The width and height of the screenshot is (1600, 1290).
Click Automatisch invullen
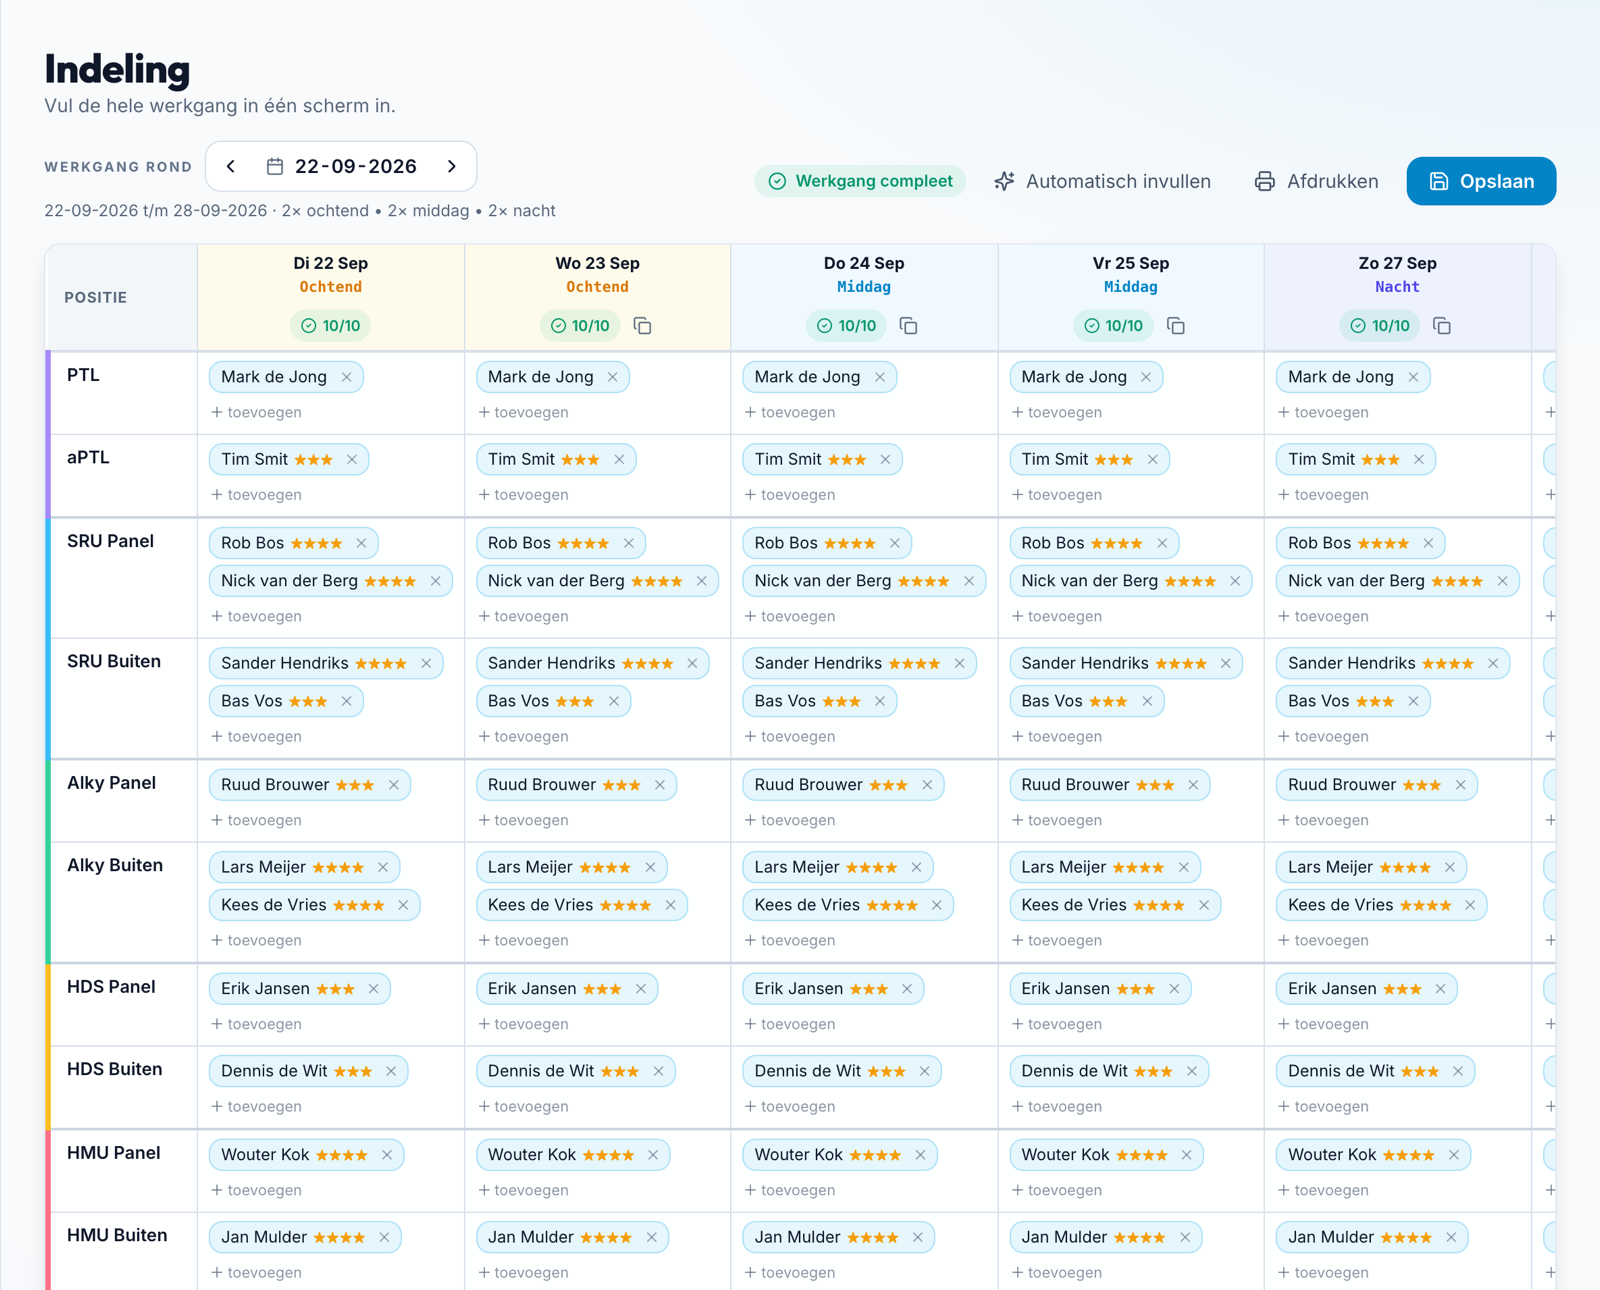click(1102, 181)
